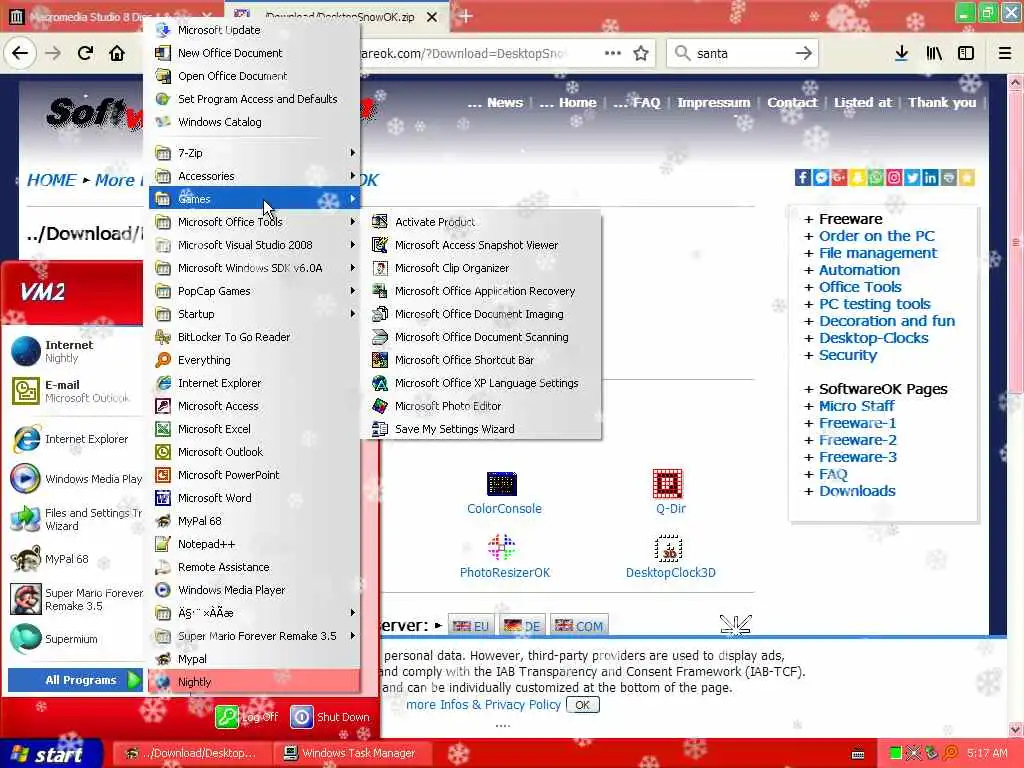
Task: Click the search box containing santa
Action: [x=741, y=54]
